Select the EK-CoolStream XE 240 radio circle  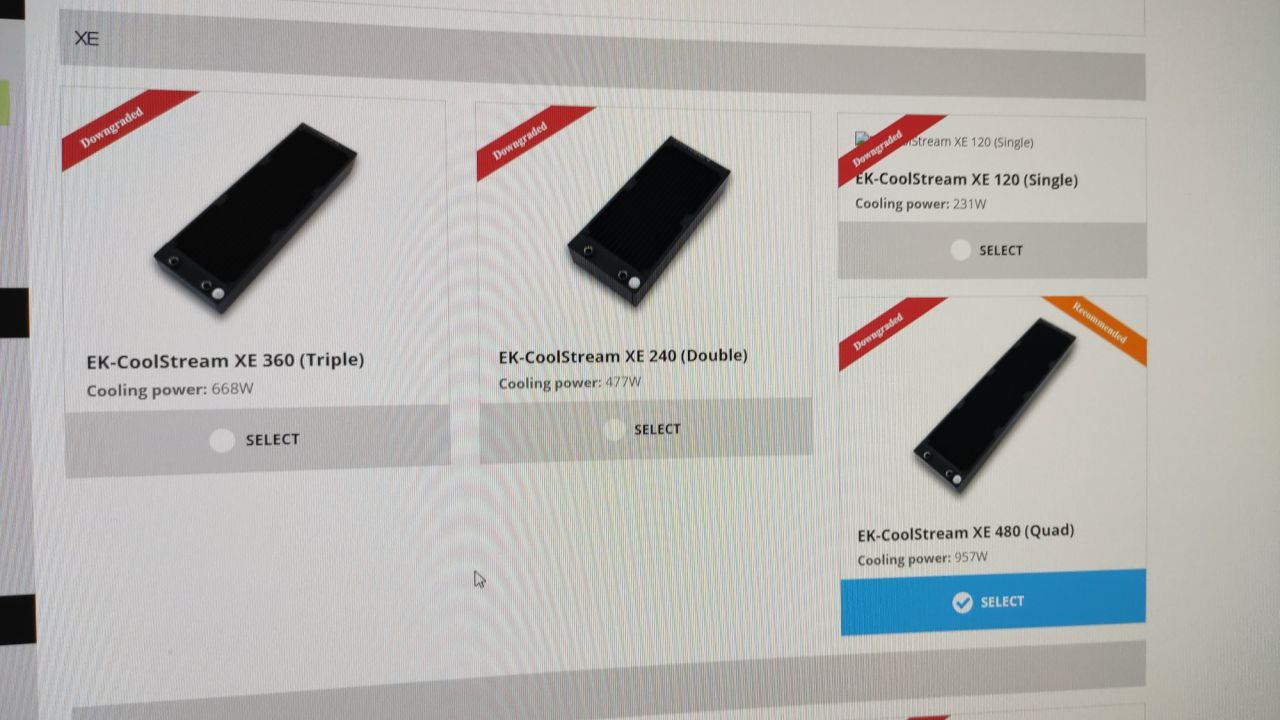coord(615,430)
